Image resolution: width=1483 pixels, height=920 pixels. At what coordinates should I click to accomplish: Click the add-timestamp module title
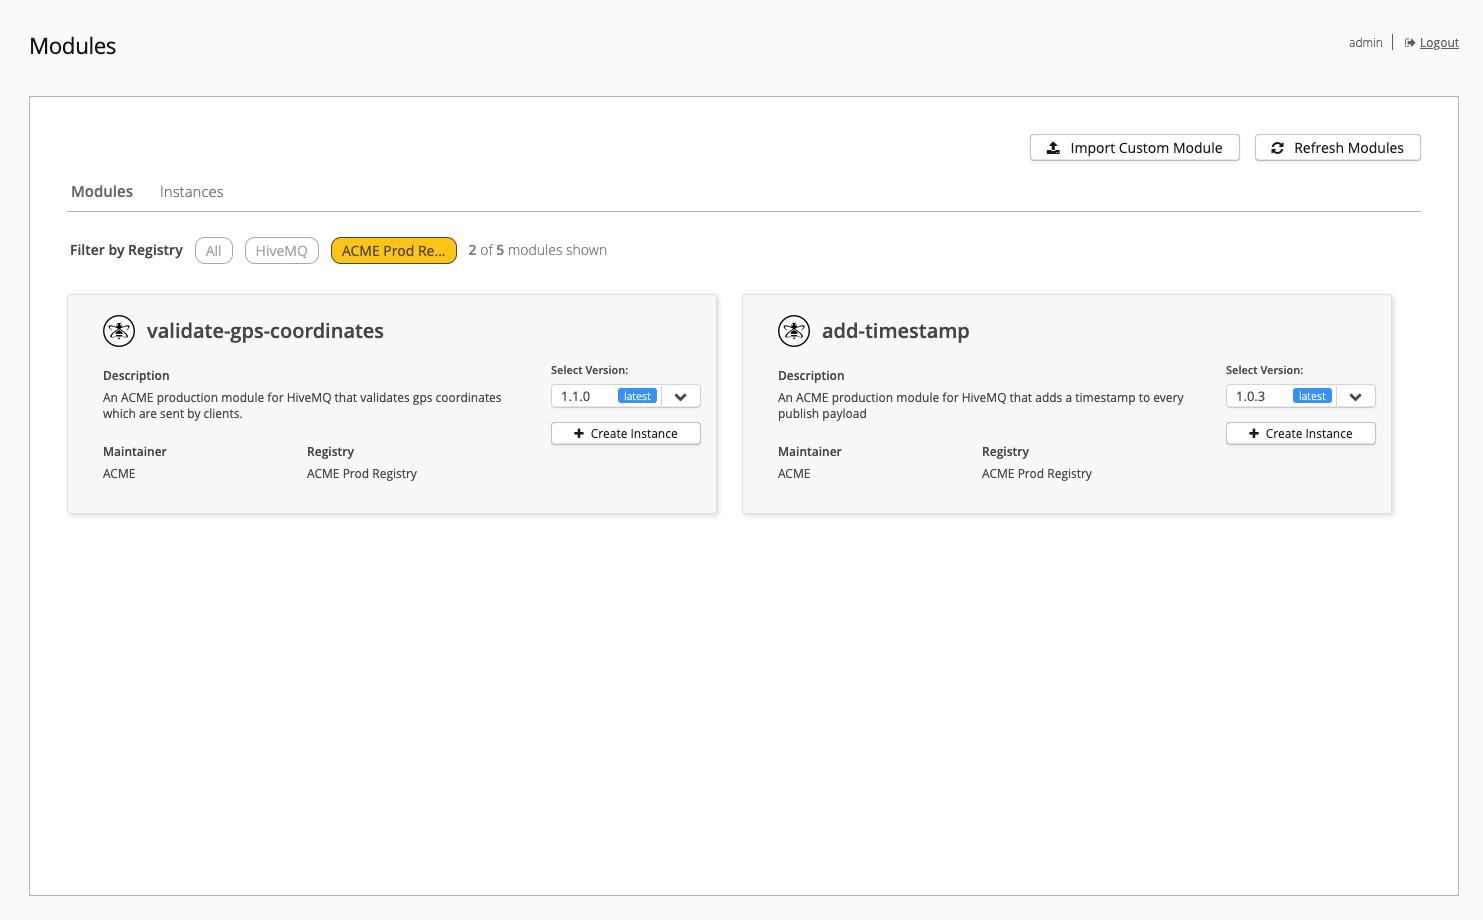pyautogui.click(x=896, y=331)
